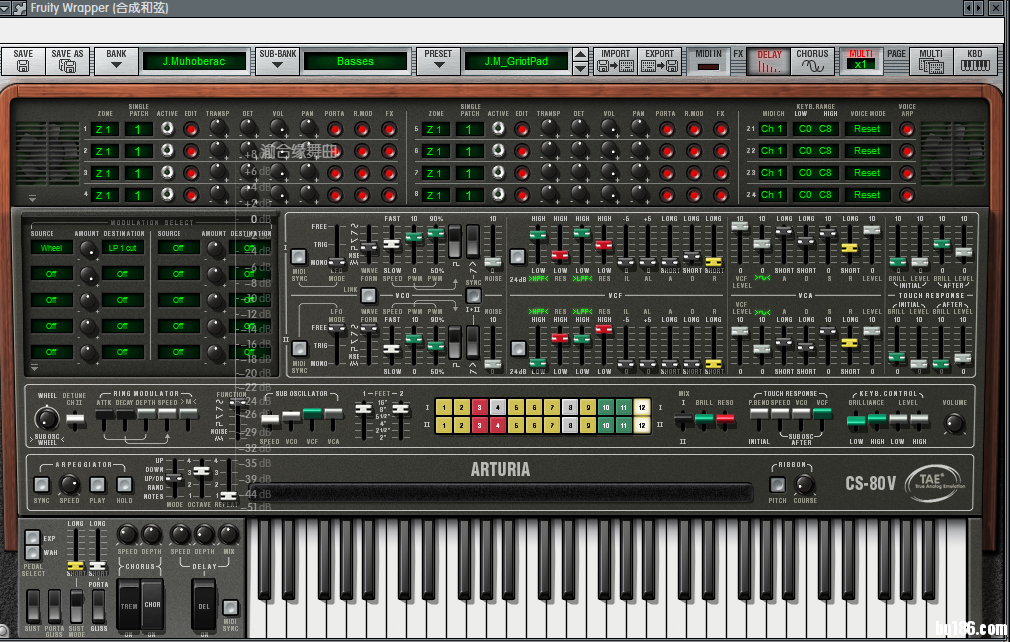The height and width of the screenshot is (642, 1010).
Task: Click the MIDI IN activity icon
Action: 708,60
